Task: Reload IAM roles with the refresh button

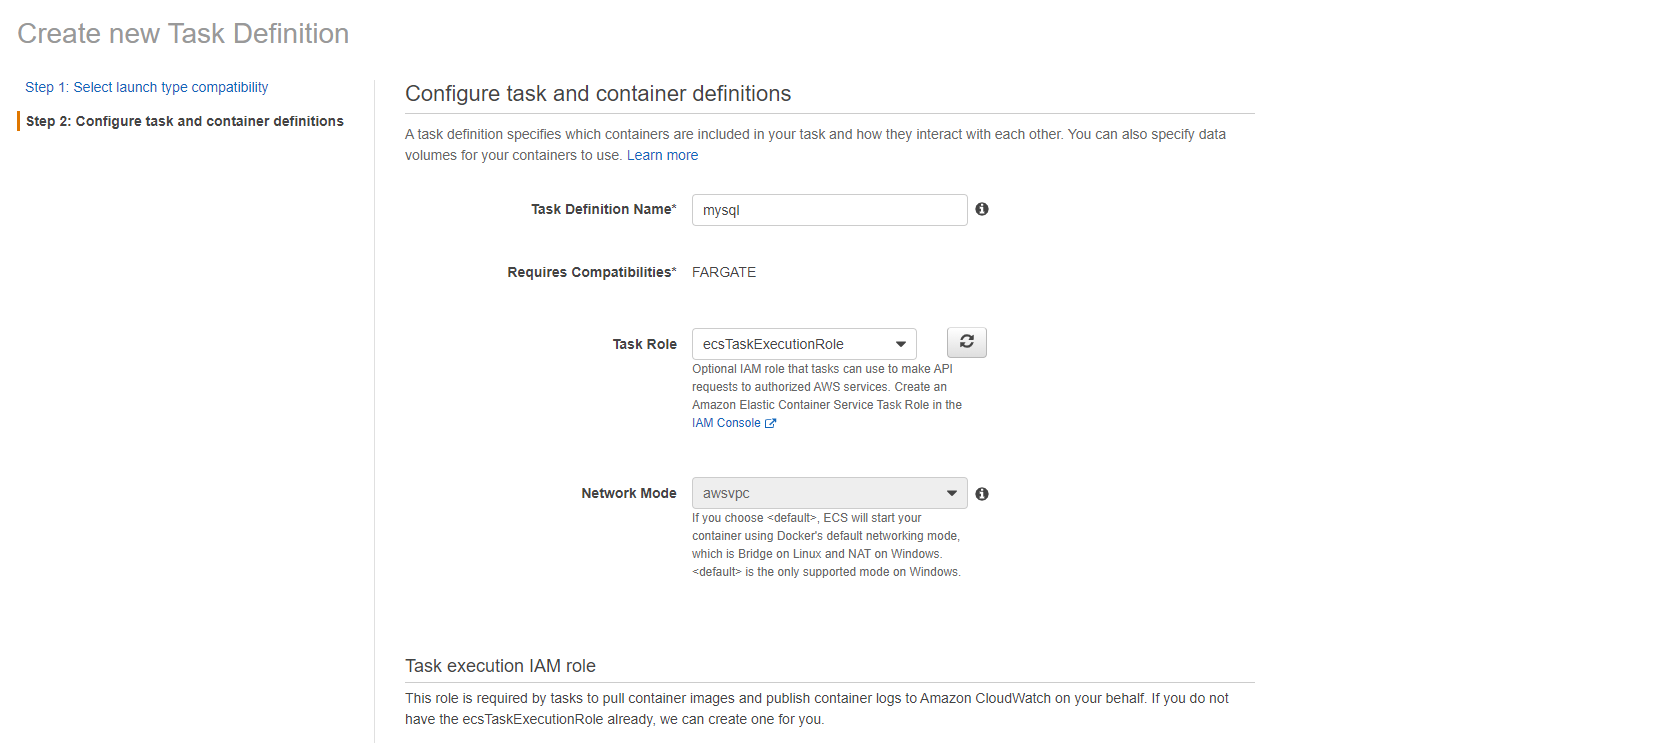Action: tap(966, 342)
